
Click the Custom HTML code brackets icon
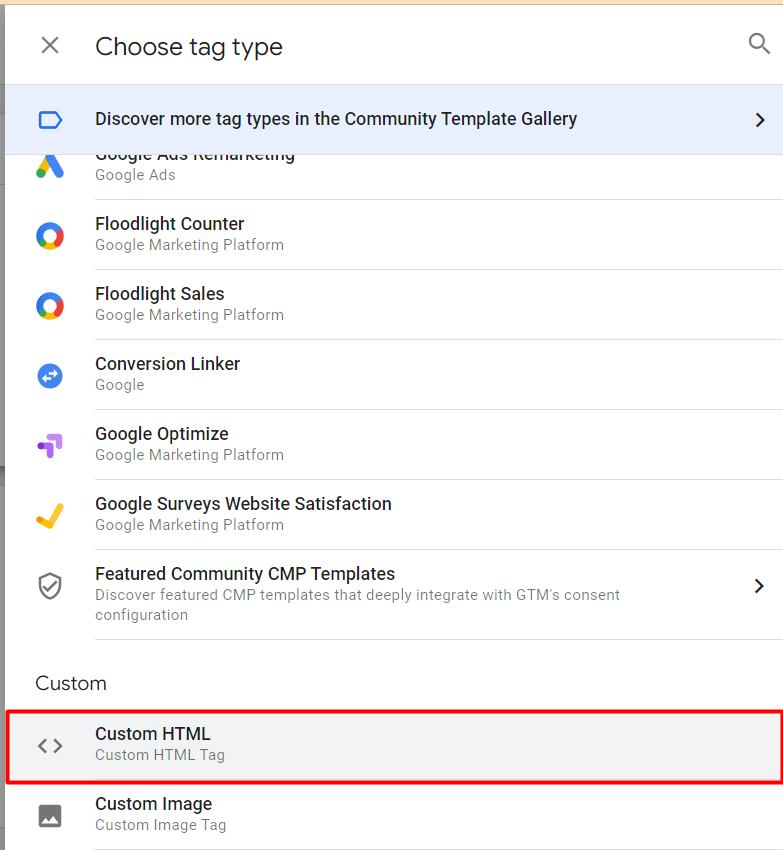click(50, 746)
